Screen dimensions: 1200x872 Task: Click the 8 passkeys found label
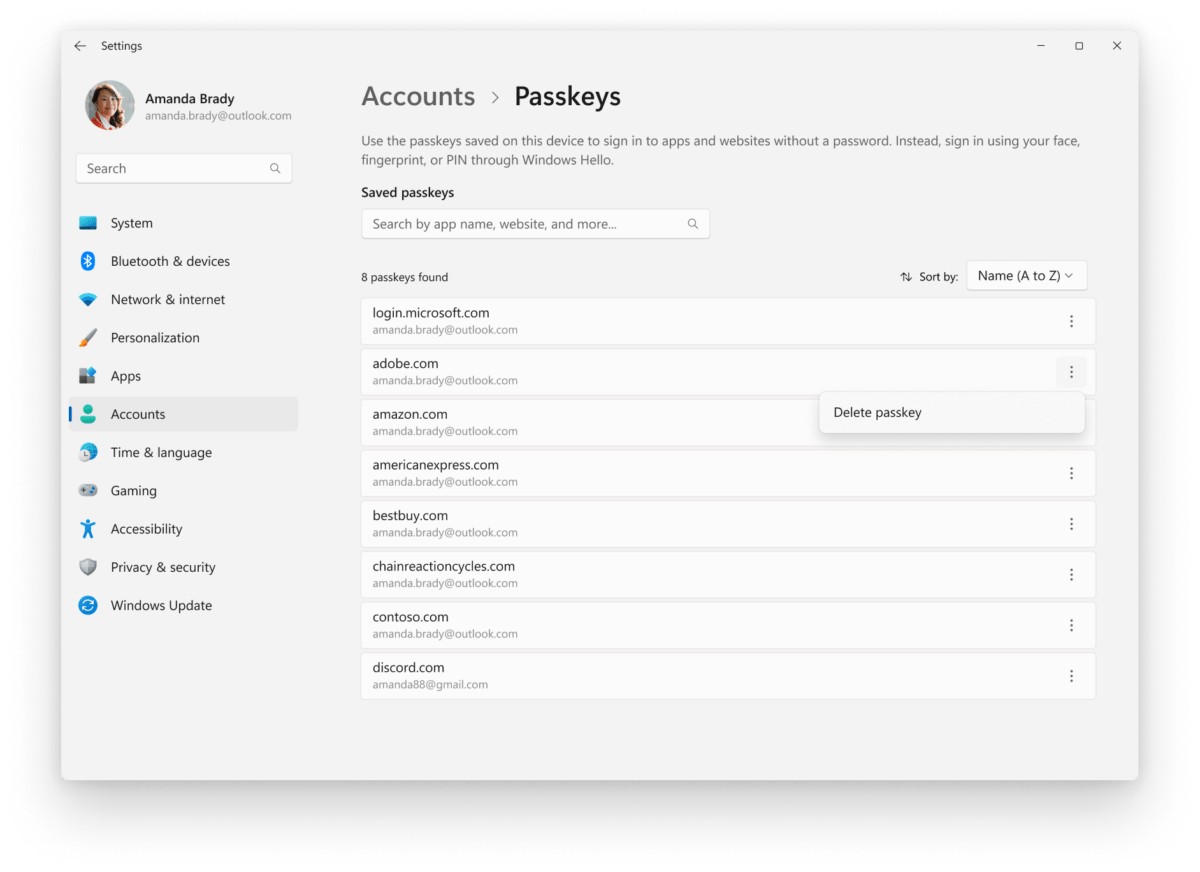point(405,277)
